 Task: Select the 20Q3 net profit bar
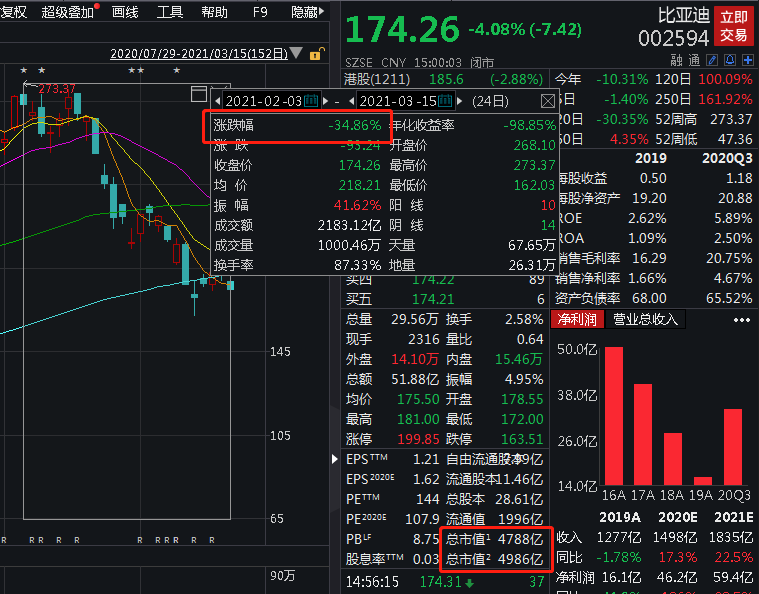[x=733, y=447]
